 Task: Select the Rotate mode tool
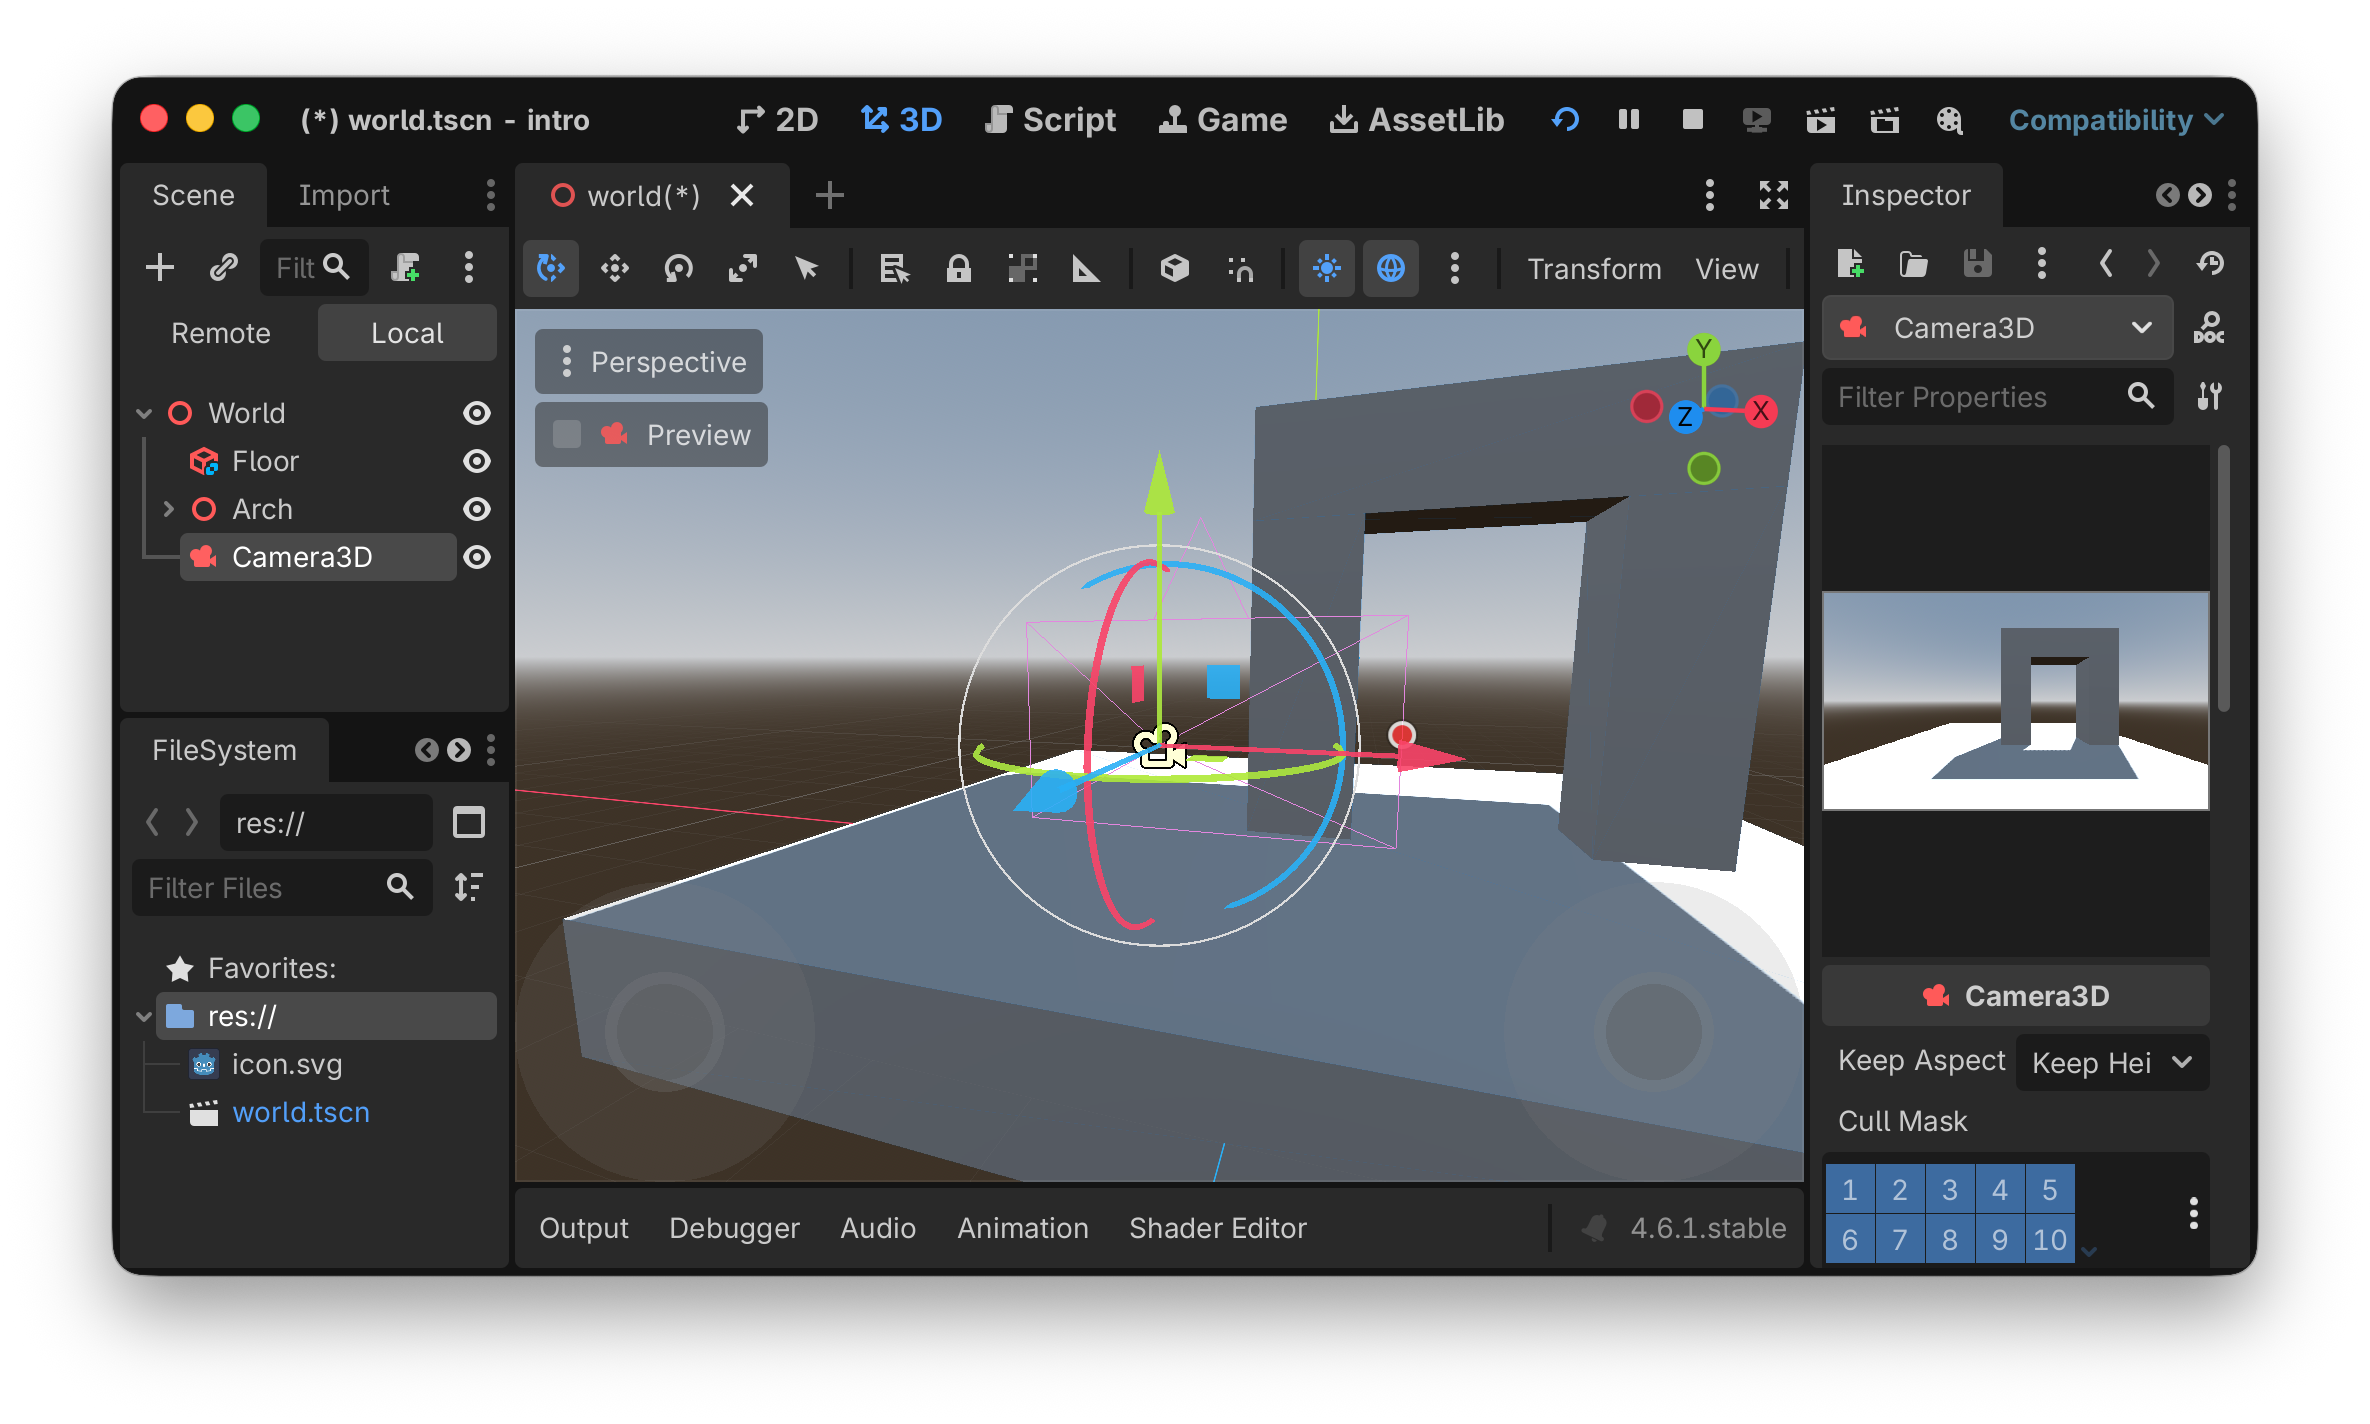click(x=678, y=268)
